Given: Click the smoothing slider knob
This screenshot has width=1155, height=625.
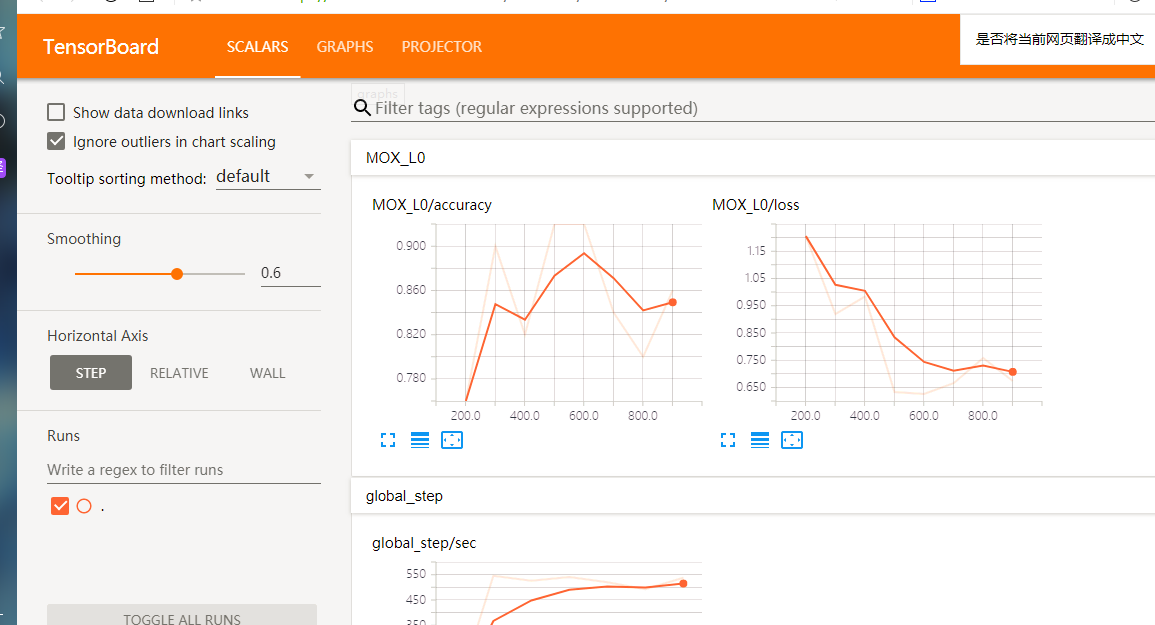Looking at the screenshot, I should pyautogui.click(x=177, y=274).
